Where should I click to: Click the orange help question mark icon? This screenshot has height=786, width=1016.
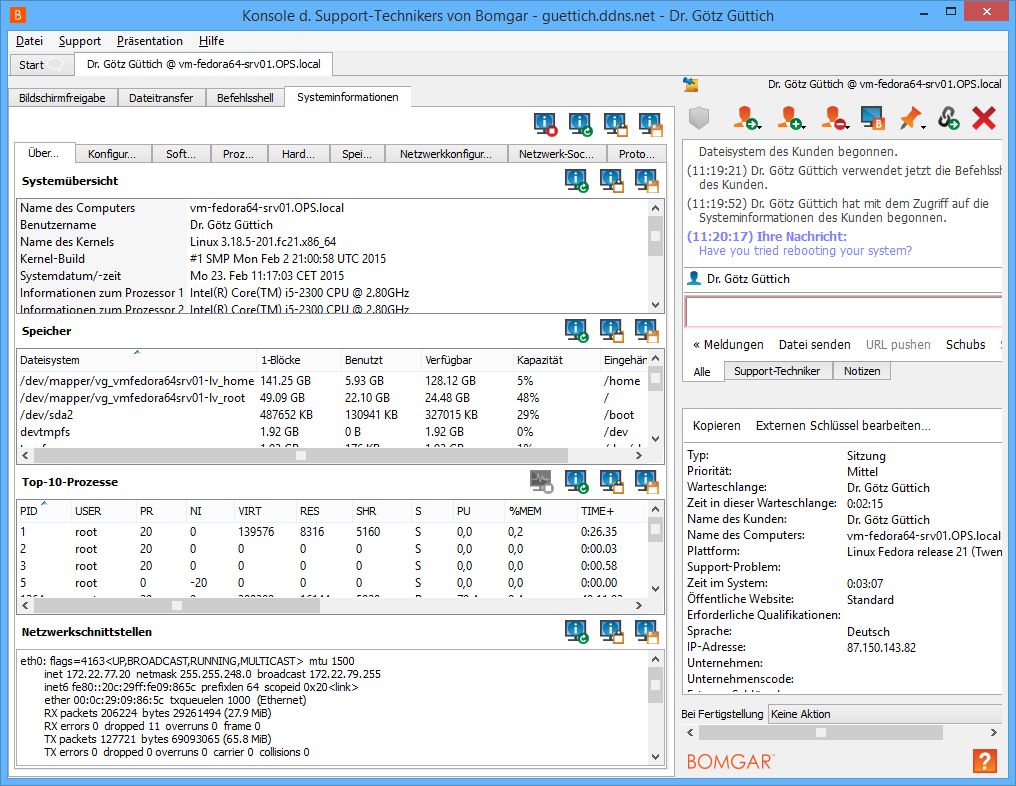[984, 760]
